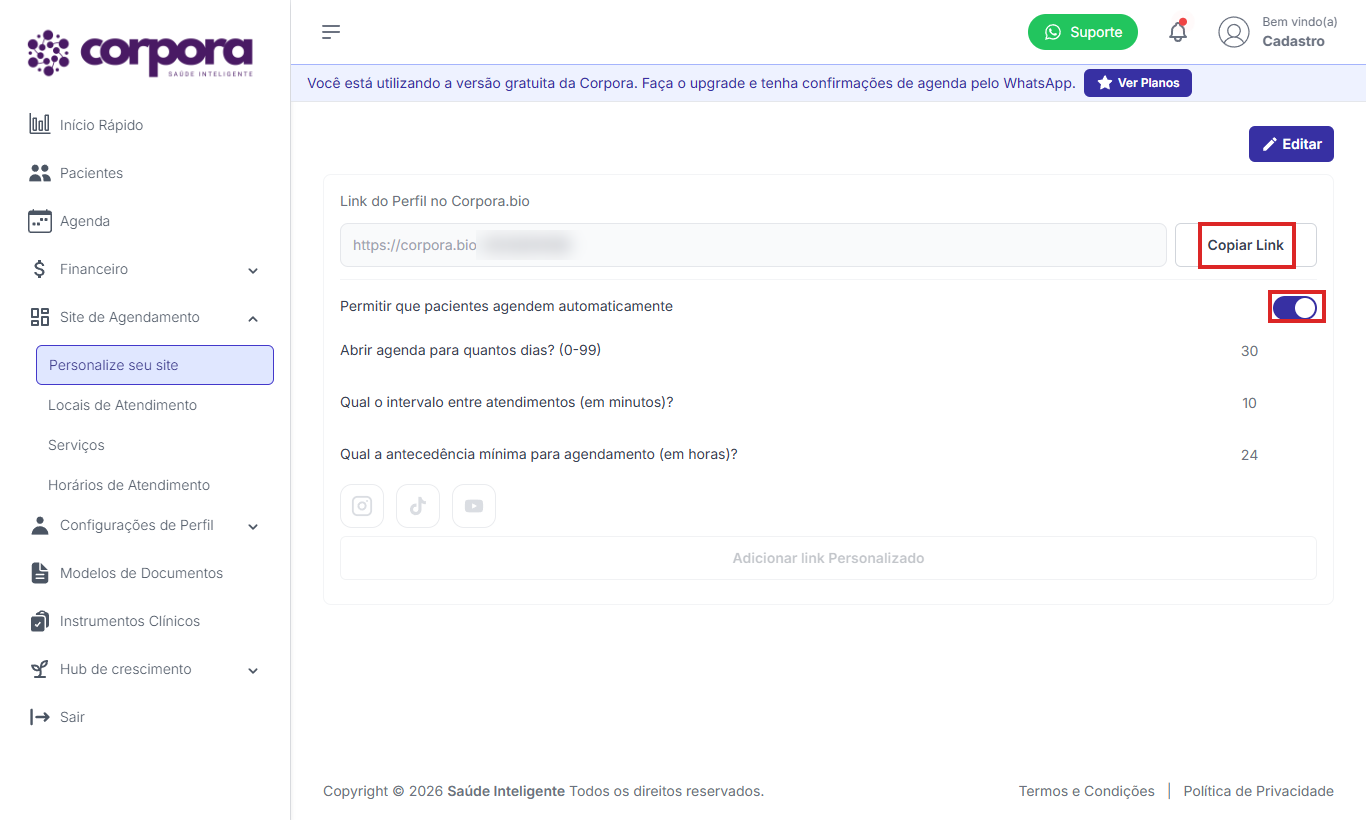Click the Configurações de Perfil person icon
1366x820 pixels.
click(x=40, y=525)
